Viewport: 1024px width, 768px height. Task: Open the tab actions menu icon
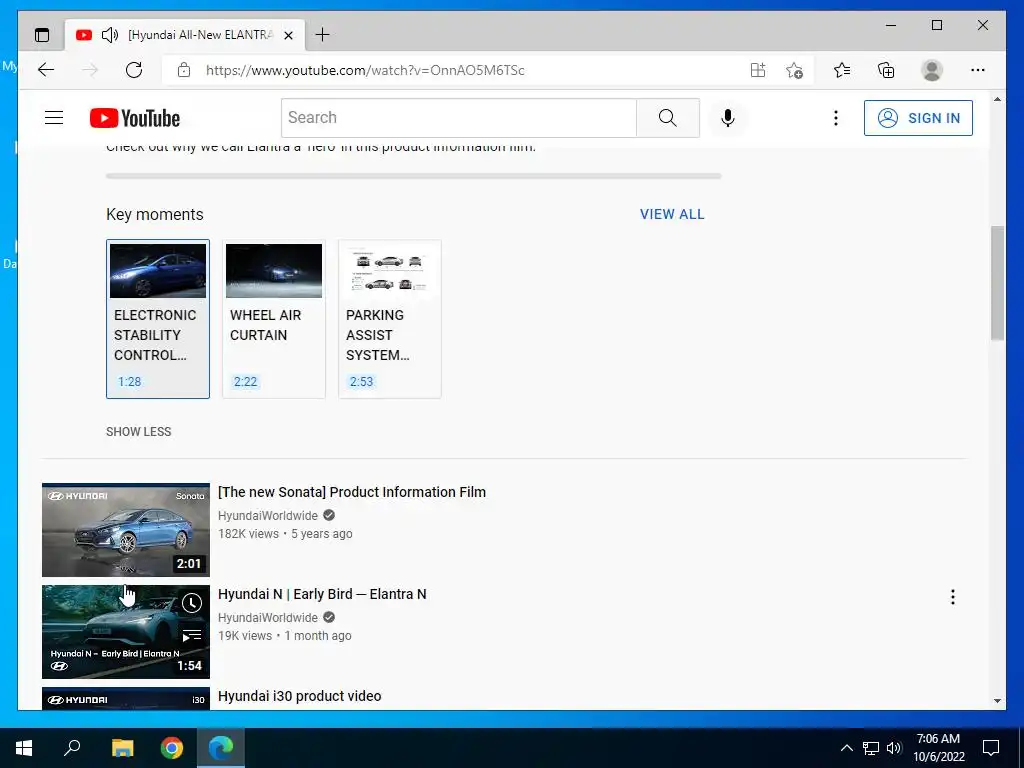[42, 35]
